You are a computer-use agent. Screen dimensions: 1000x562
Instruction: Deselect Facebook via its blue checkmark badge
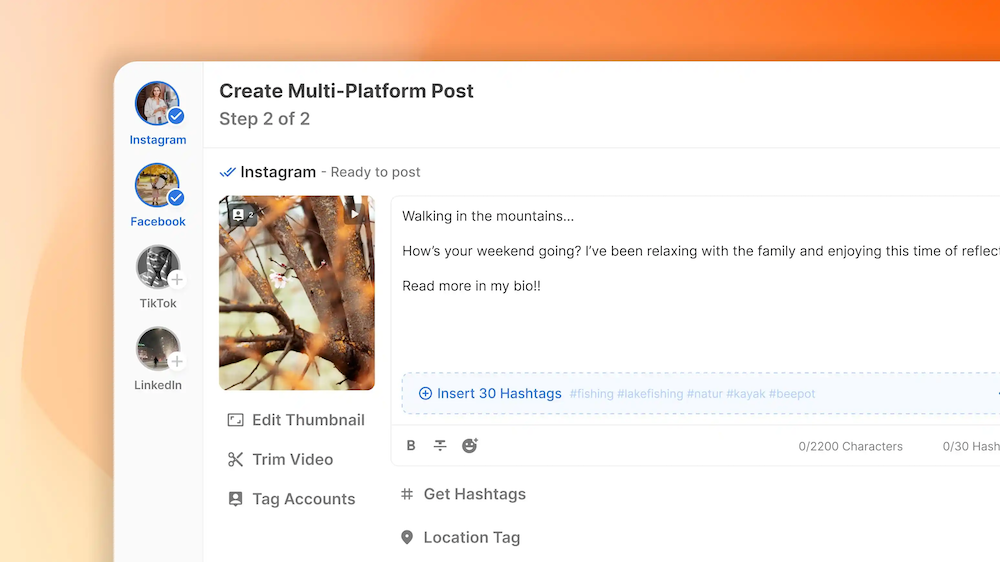[176, 198]
